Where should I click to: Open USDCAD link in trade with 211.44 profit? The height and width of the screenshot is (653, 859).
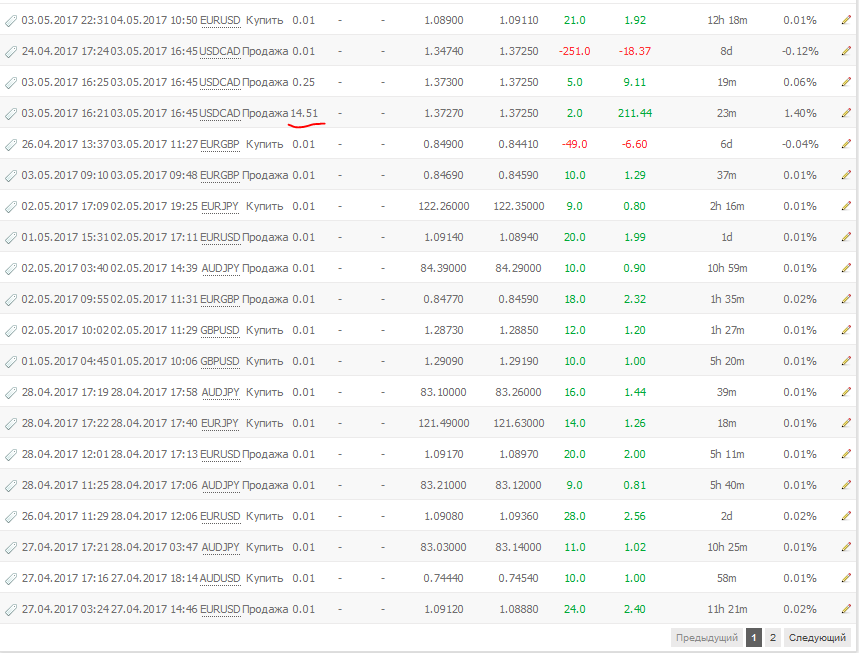tap(220, 113)
